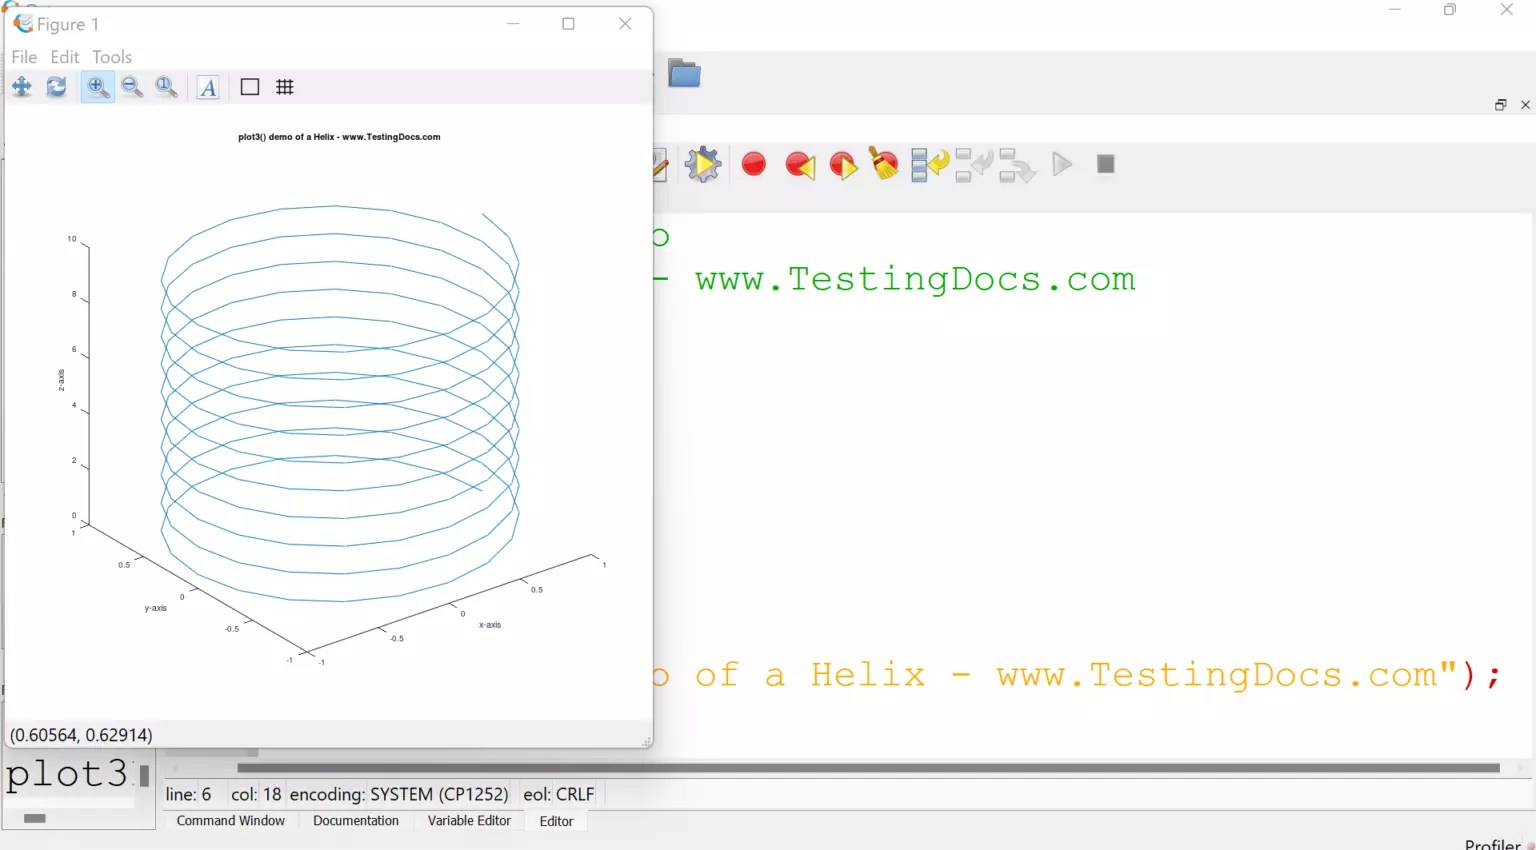The width and height of the screenshot is (1536, 850).
Task: Jump to the next breakpoint
Action: click(843, 164)
